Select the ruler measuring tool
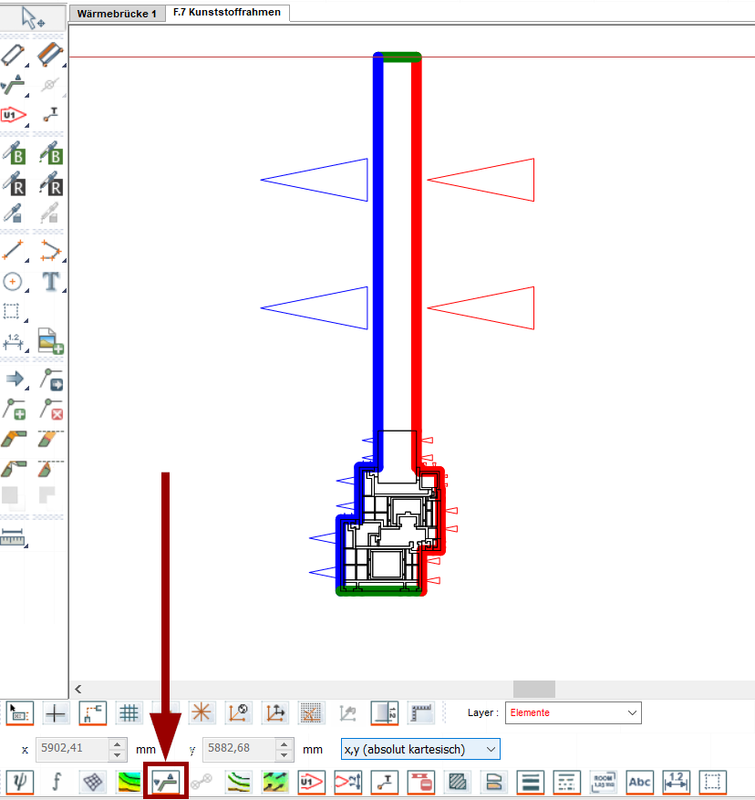Image resolution: width=755 pixels, height=800 pixels. pyautogui.click(x=13, y=537)
